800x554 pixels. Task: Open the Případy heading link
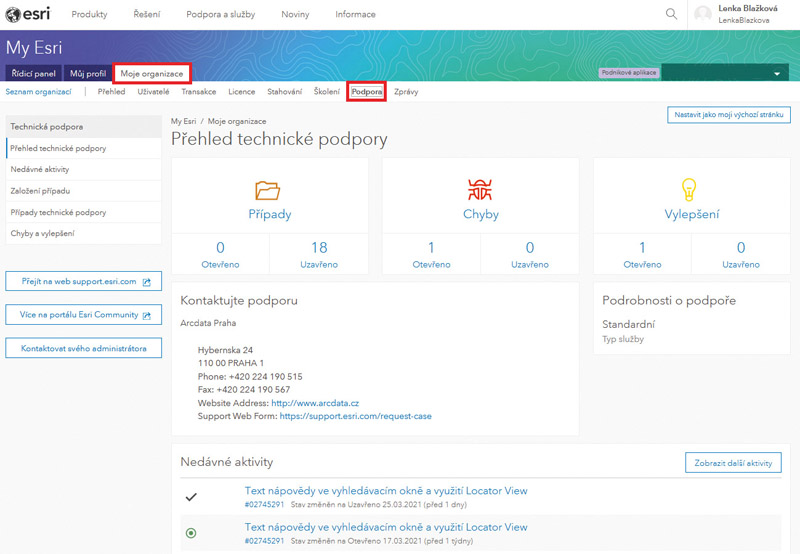pyautogui.click(x=269, y=214)
